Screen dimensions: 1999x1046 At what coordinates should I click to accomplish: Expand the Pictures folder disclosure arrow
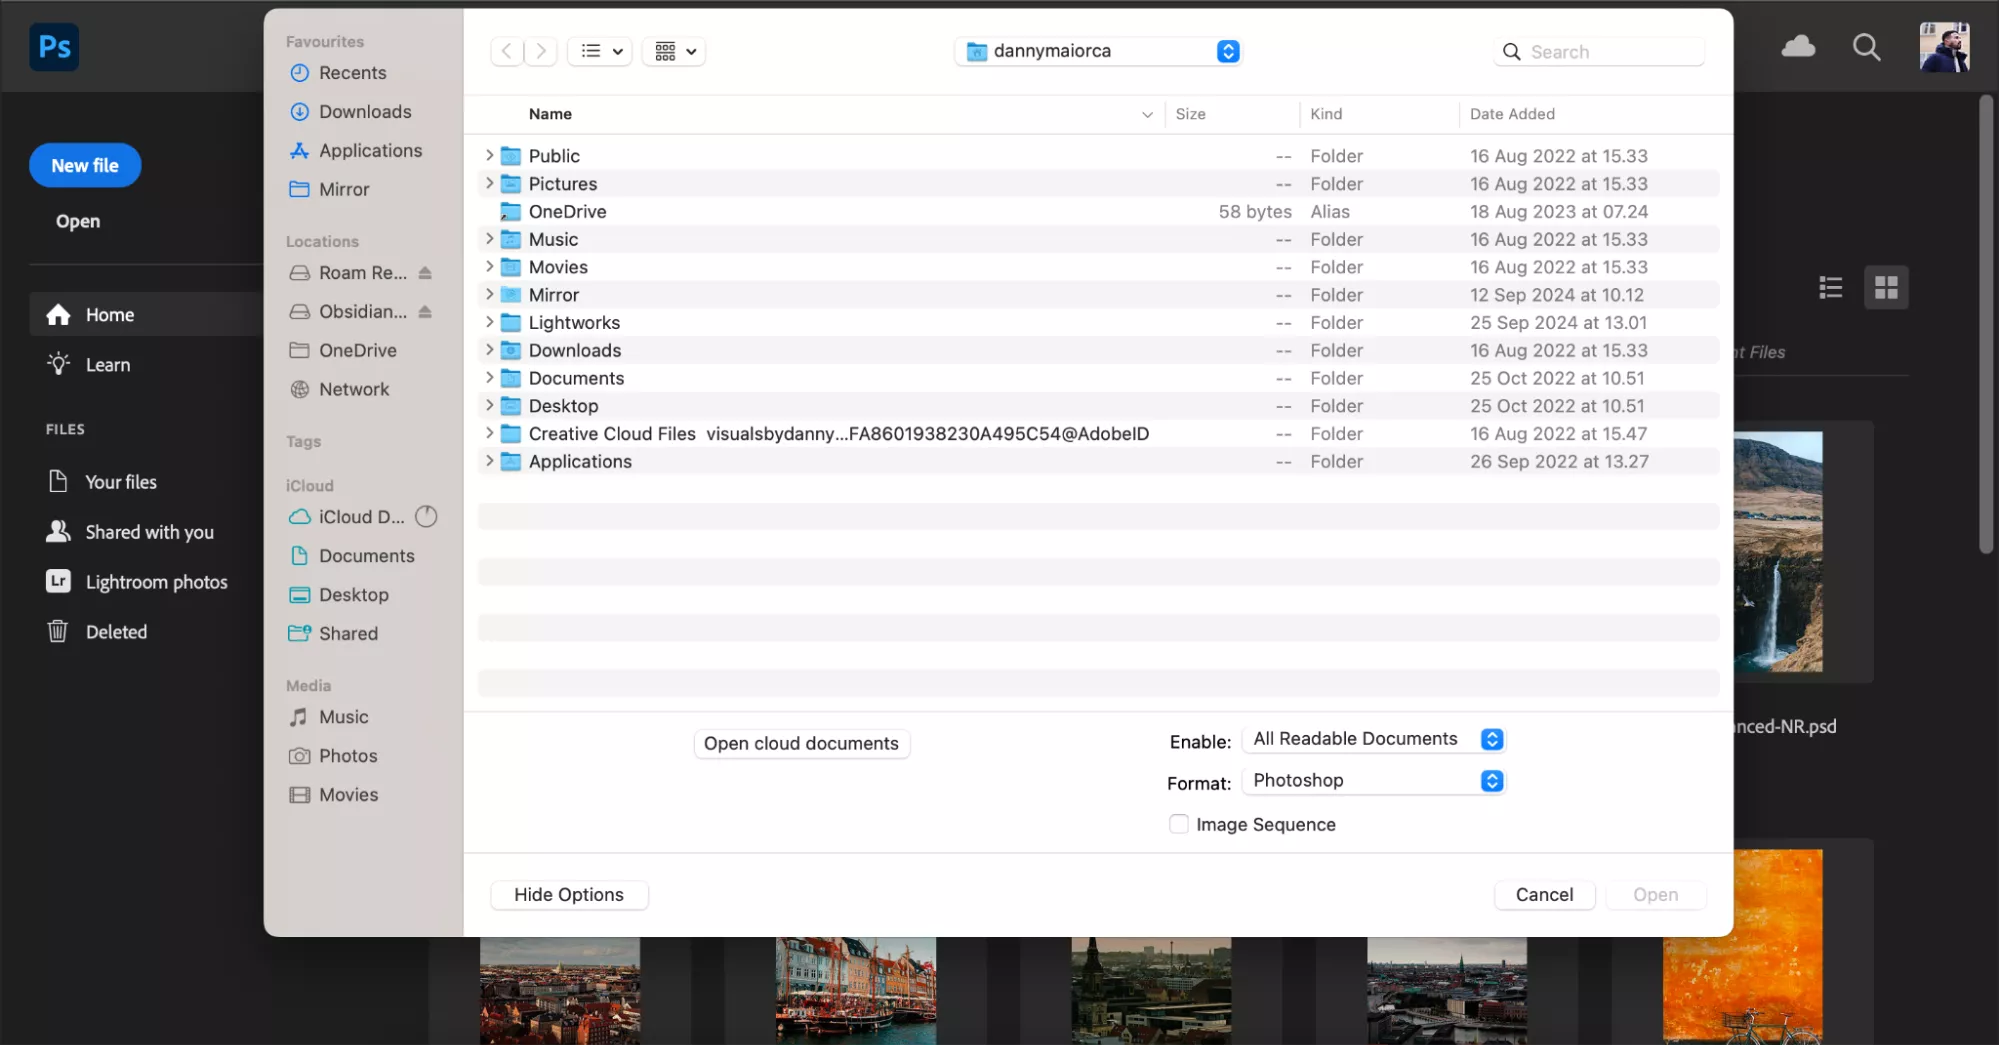pyautogui.click(x=489, y=184)
